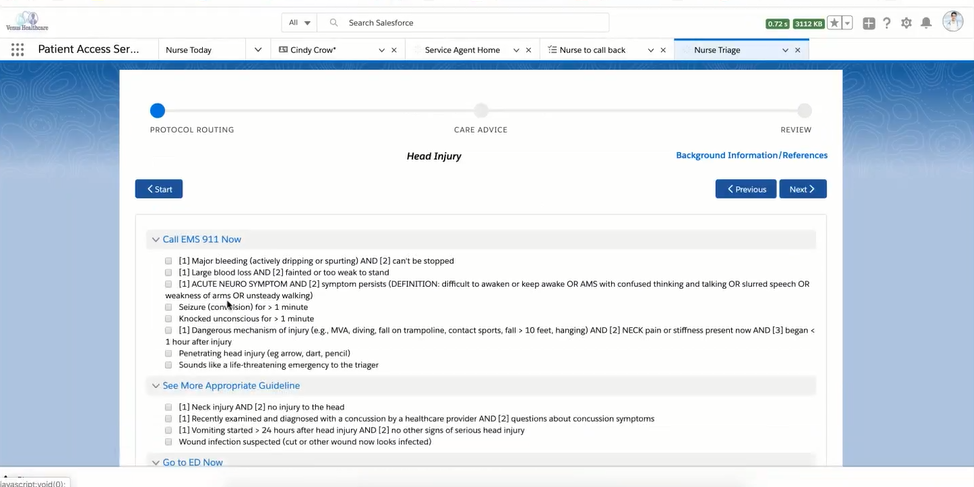Click the Start button
This screenshot has height=487, width=974.
click(x=159, y=189)
